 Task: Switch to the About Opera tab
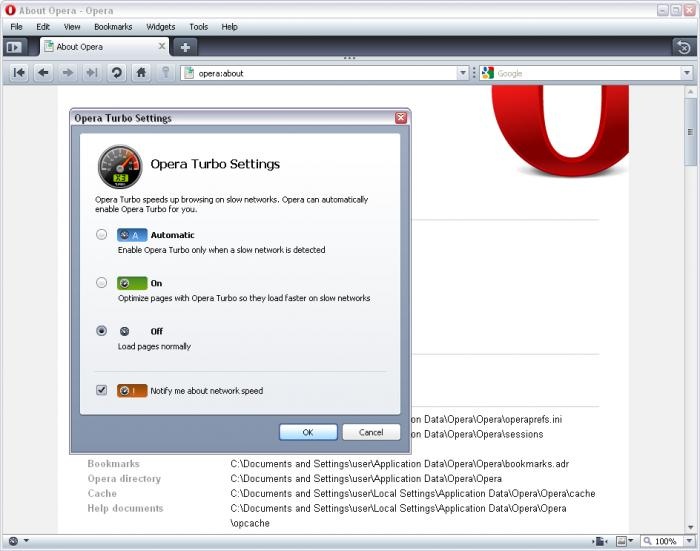coord(104,47)
